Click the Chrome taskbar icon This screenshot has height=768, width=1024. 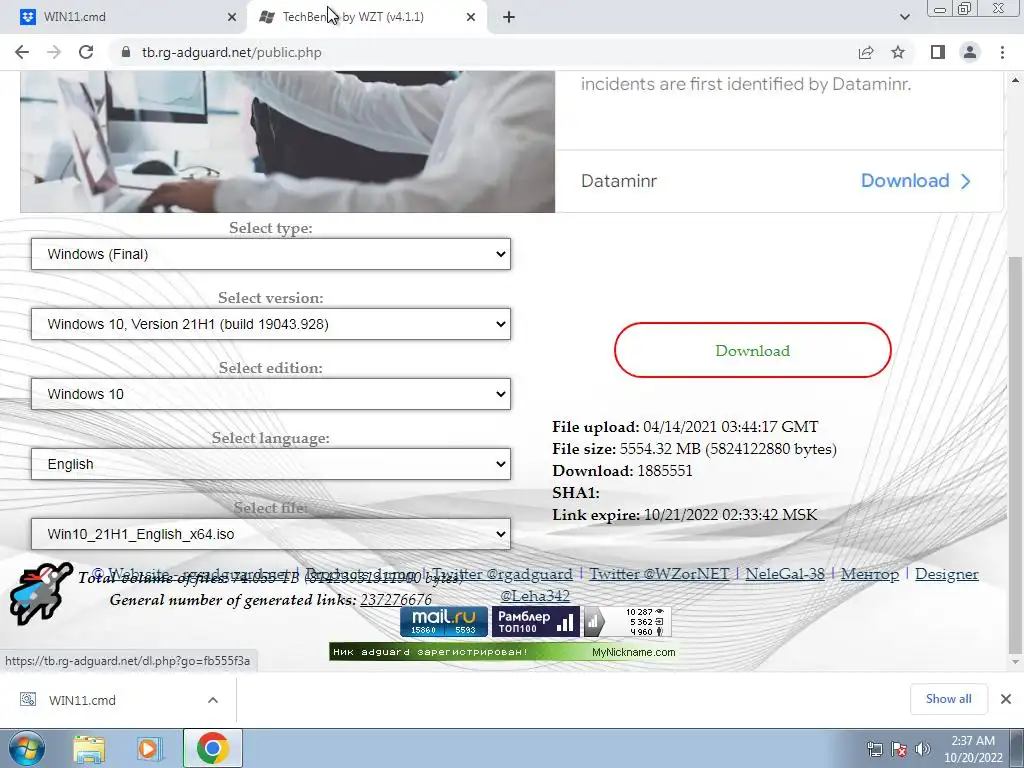[212, 748]
